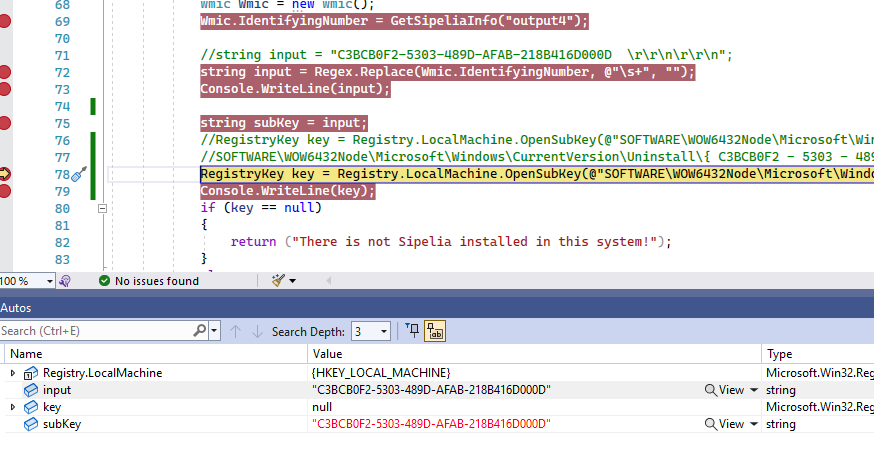The width and height of the screenshot is (874, 459).
Task: Click View visualizer for input value
Action: point(725,390)
